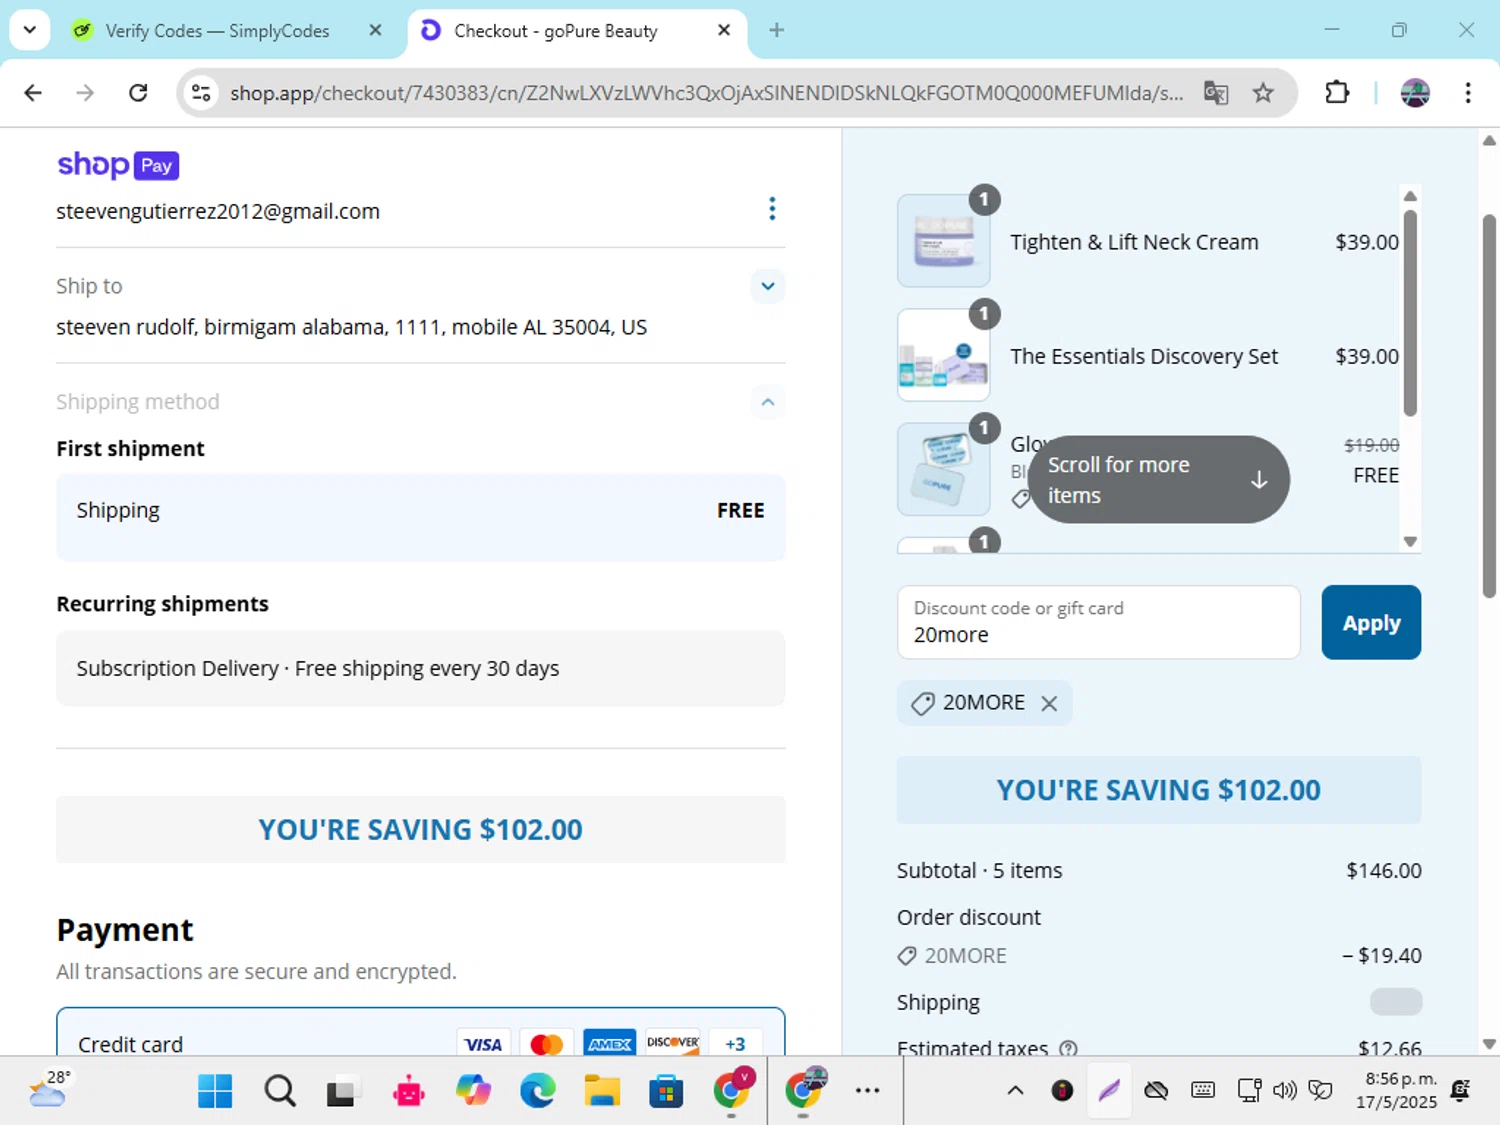1500x1125 pixels.
Task: Open the clock showing 8:56 p.m.
Action: (x=1397, y=1091)
